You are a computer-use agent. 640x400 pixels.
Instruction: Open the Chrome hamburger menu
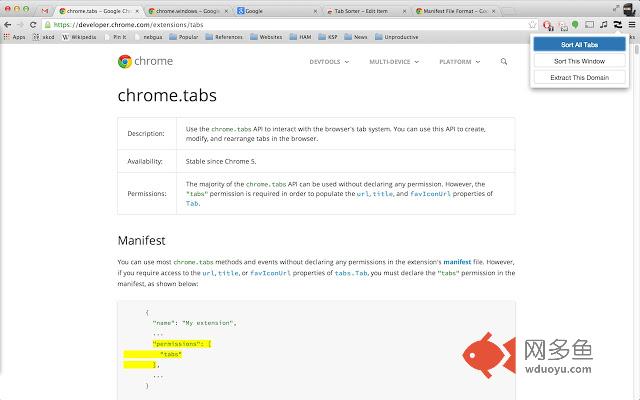631,23
